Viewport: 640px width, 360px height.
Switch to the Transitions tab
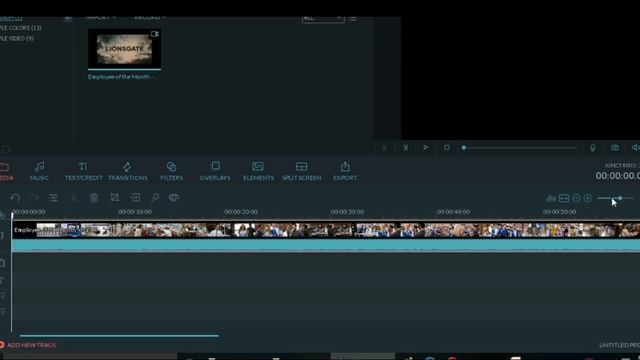[128, 171]
